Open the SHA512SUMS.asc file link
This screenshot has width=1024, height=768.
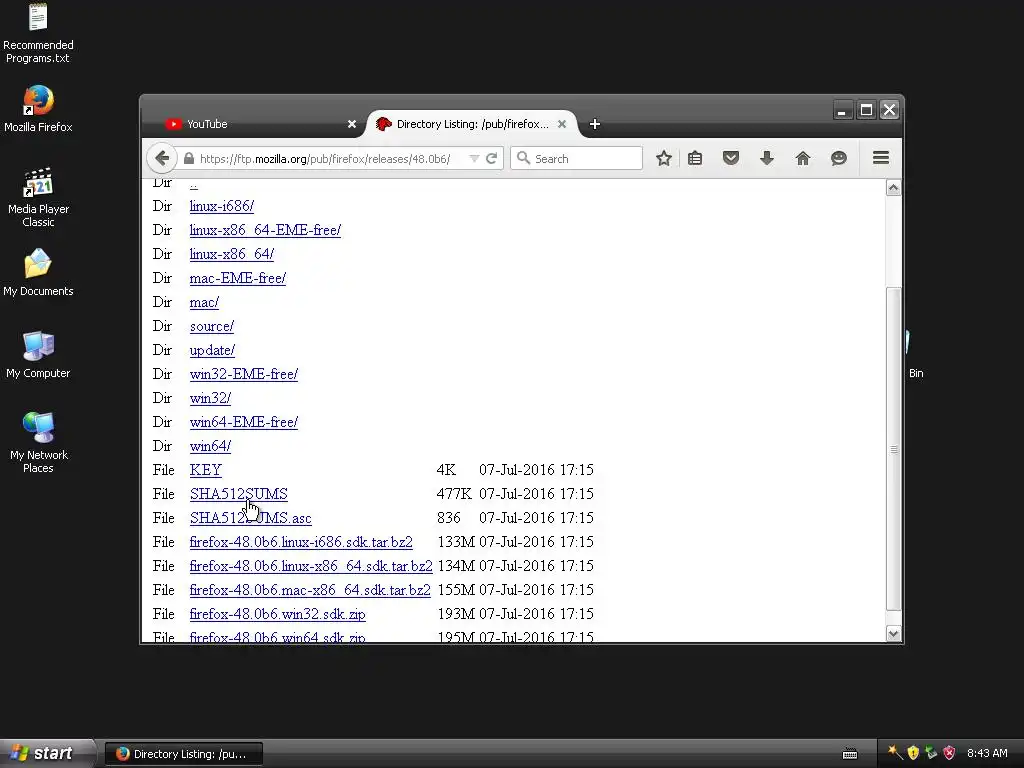[251, 519]
